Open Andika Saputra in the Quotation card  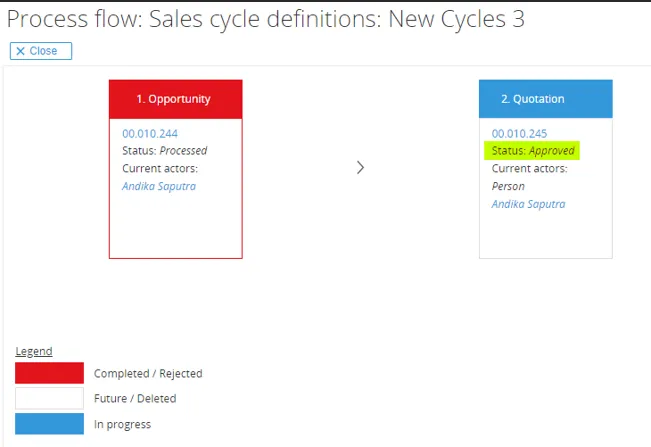tap(528, 204)
